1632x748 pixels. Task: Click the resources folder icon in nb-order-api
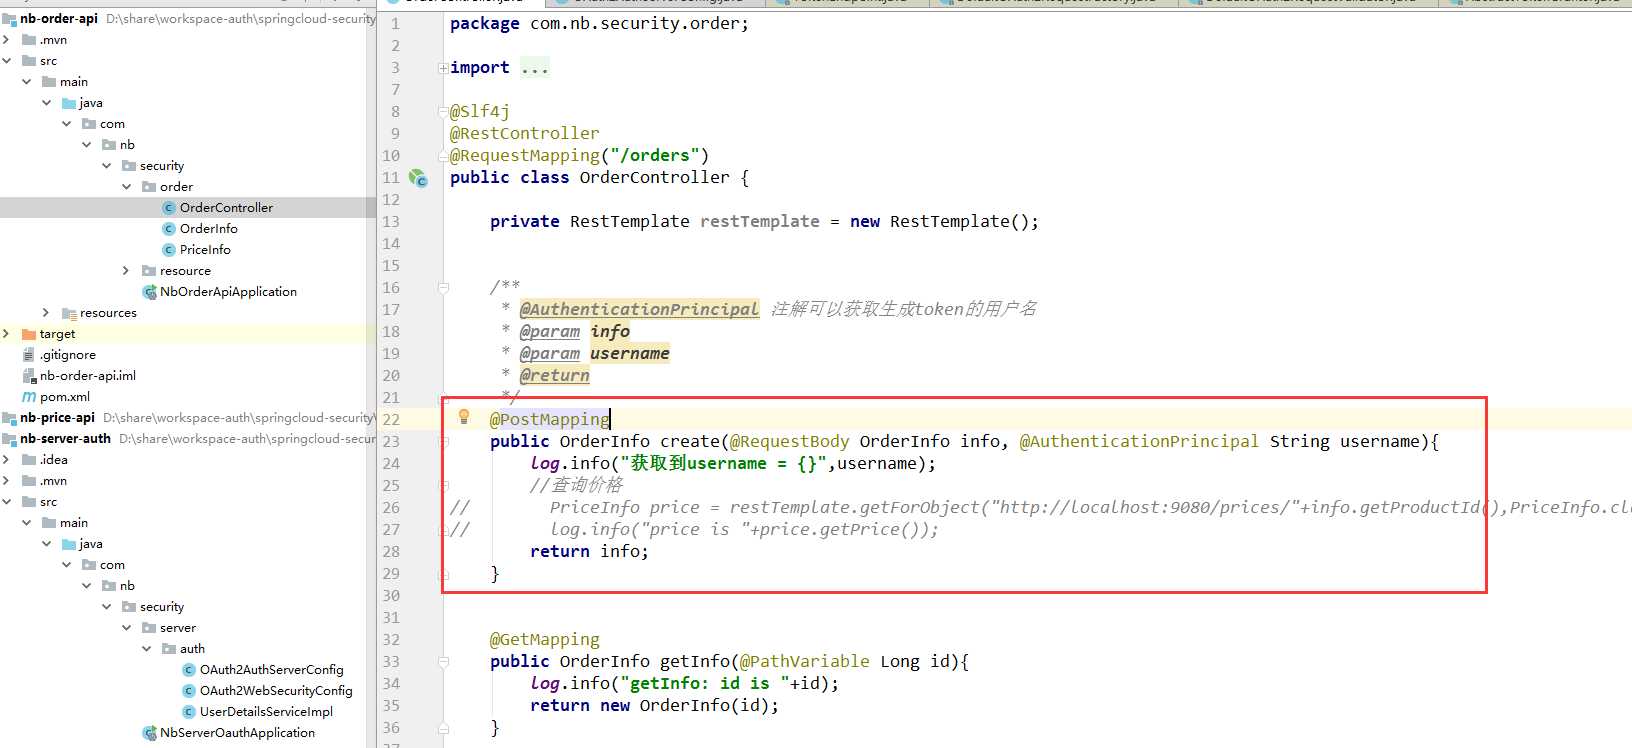[x=69, y=313]
